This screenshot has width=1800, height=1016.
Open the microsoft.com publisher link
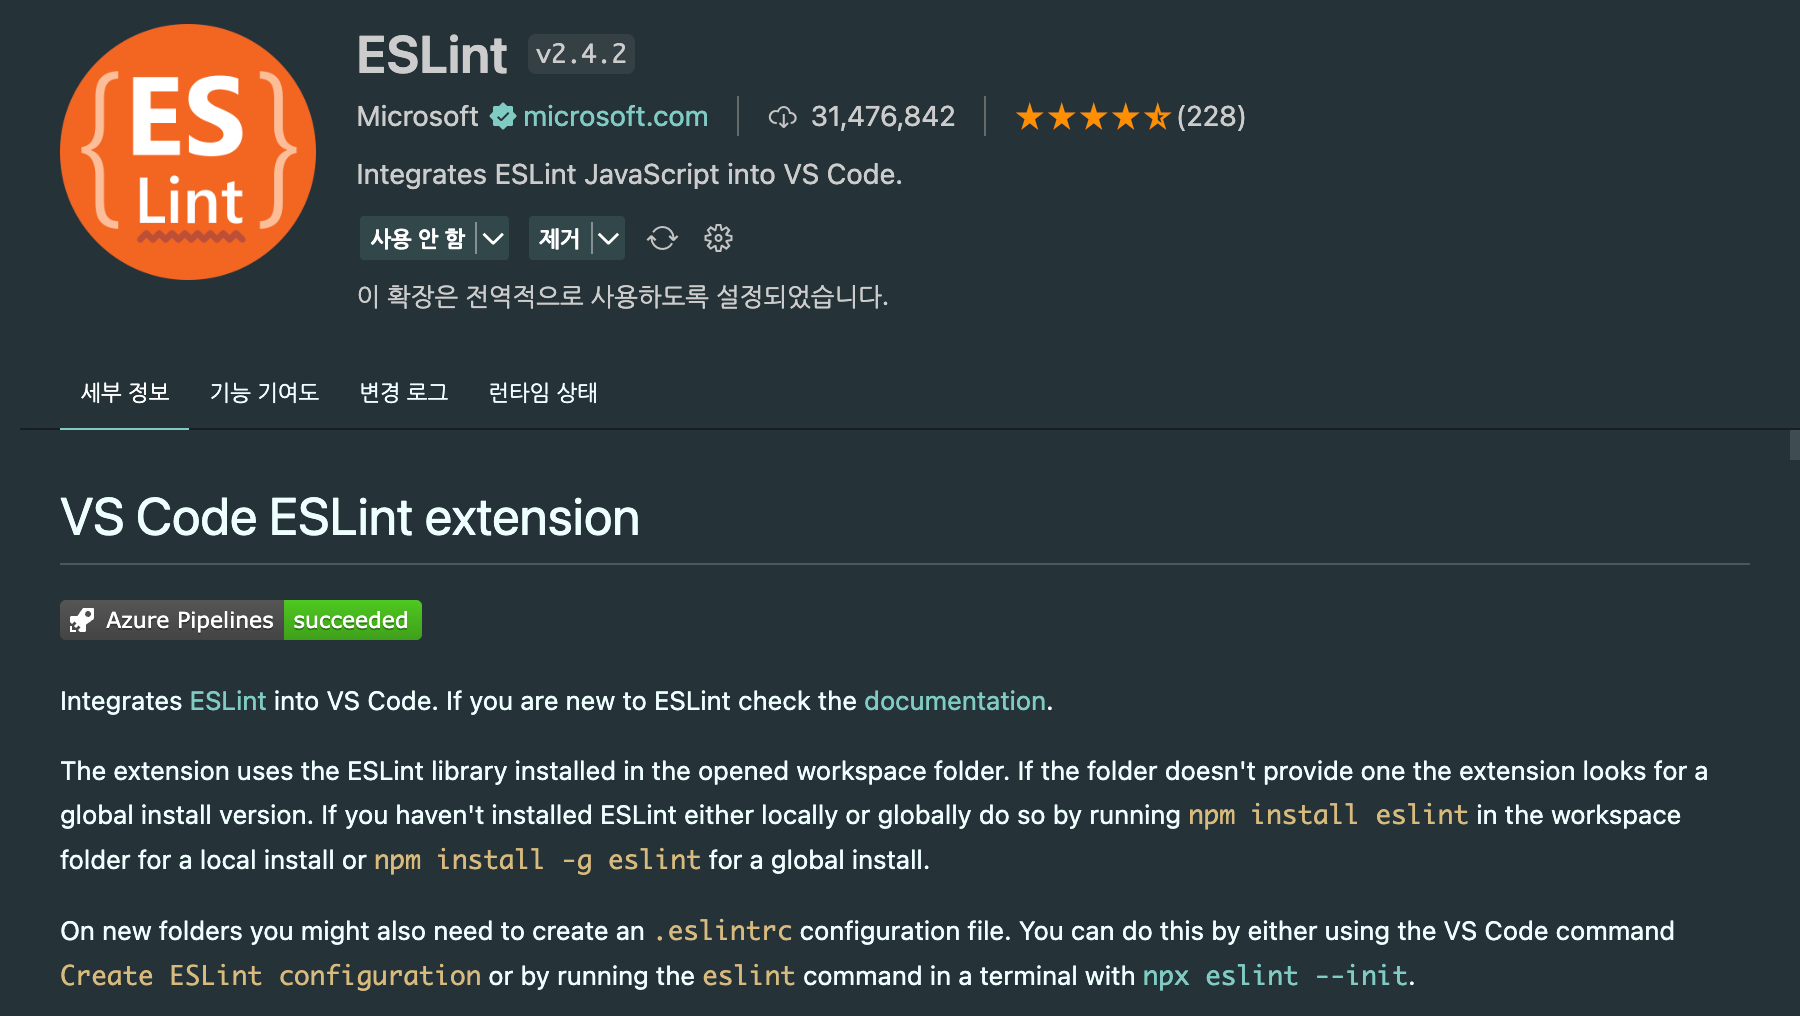coord(616,116)
